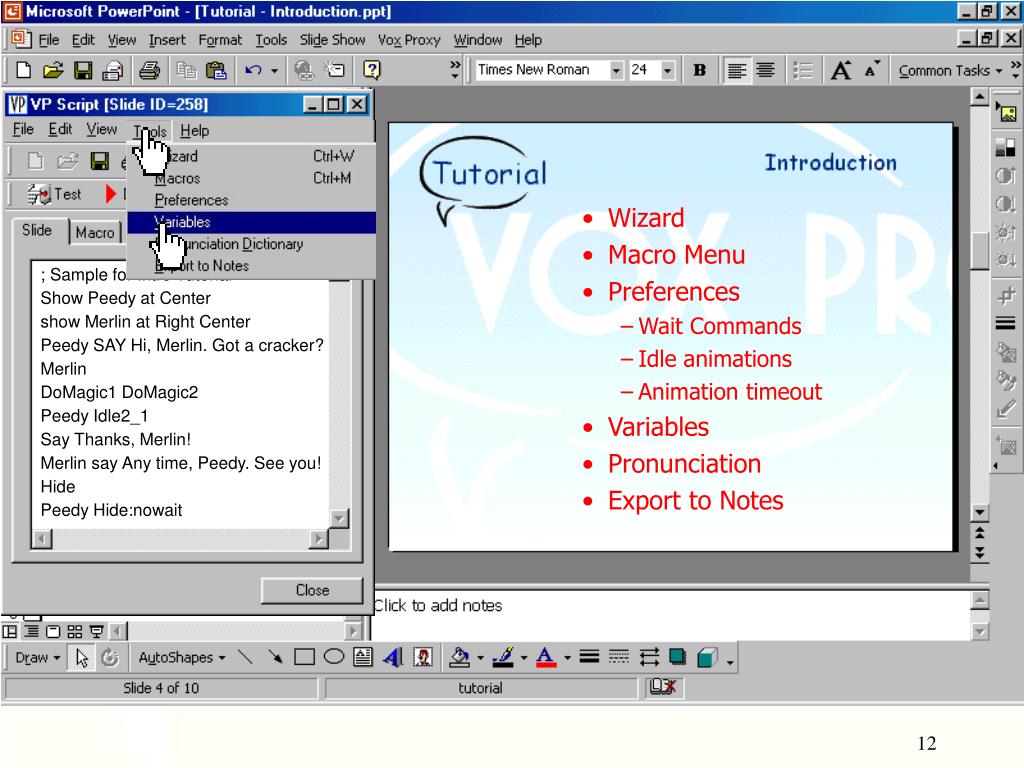This screenshot has width=1024, height=768.
Task: Insert Clip Art from the Draw toolbar
Action: point(423,657)
